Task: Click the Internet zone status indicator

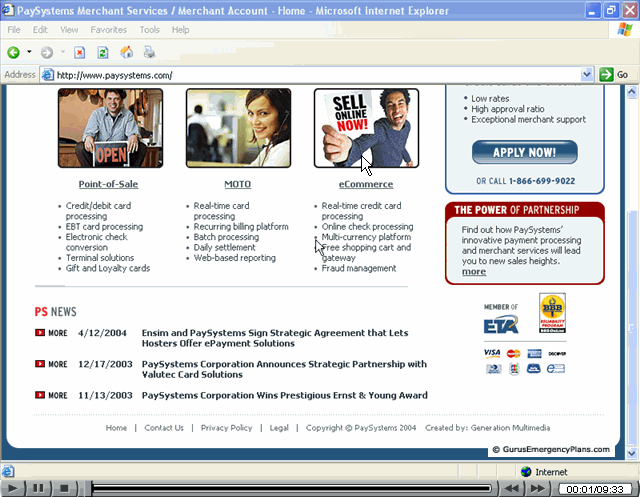Action: tap(544, 472)
